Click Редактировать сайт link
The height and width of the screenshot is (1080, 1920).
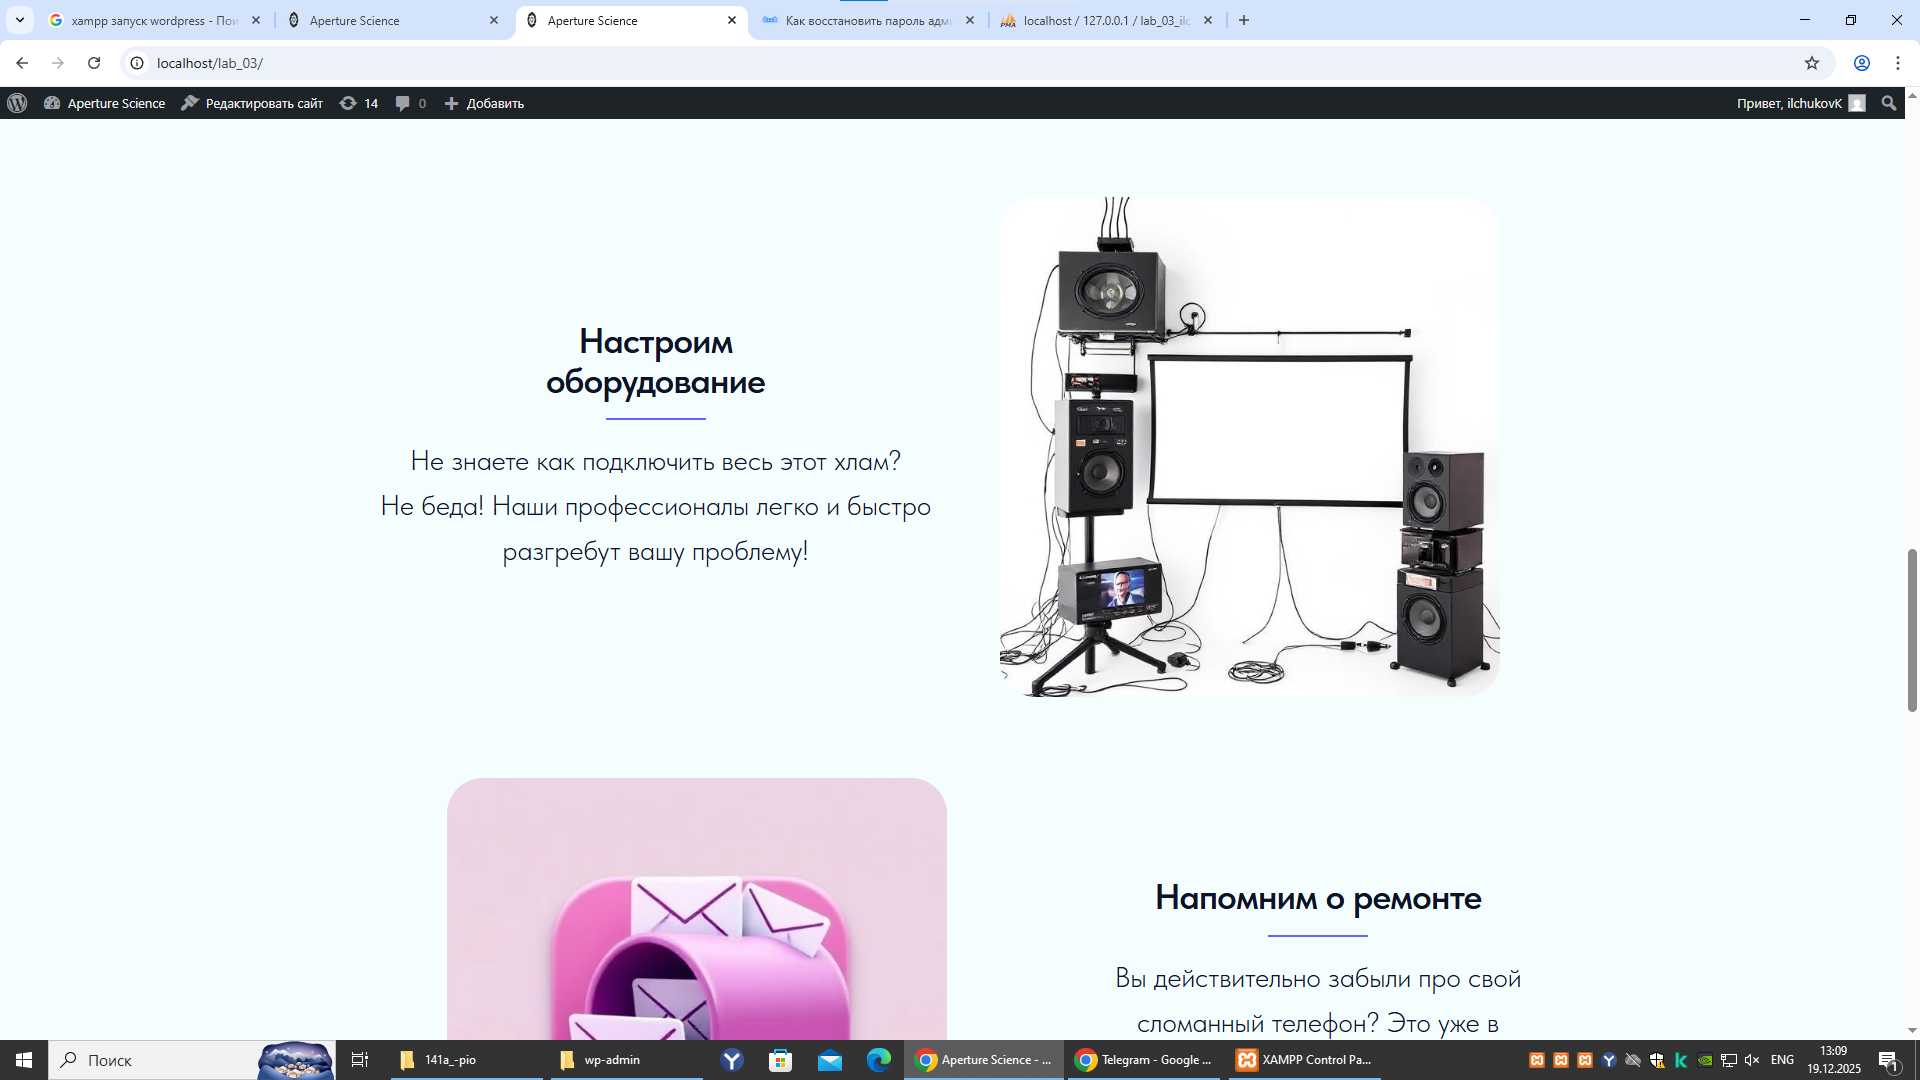click(x=252, y=103)
